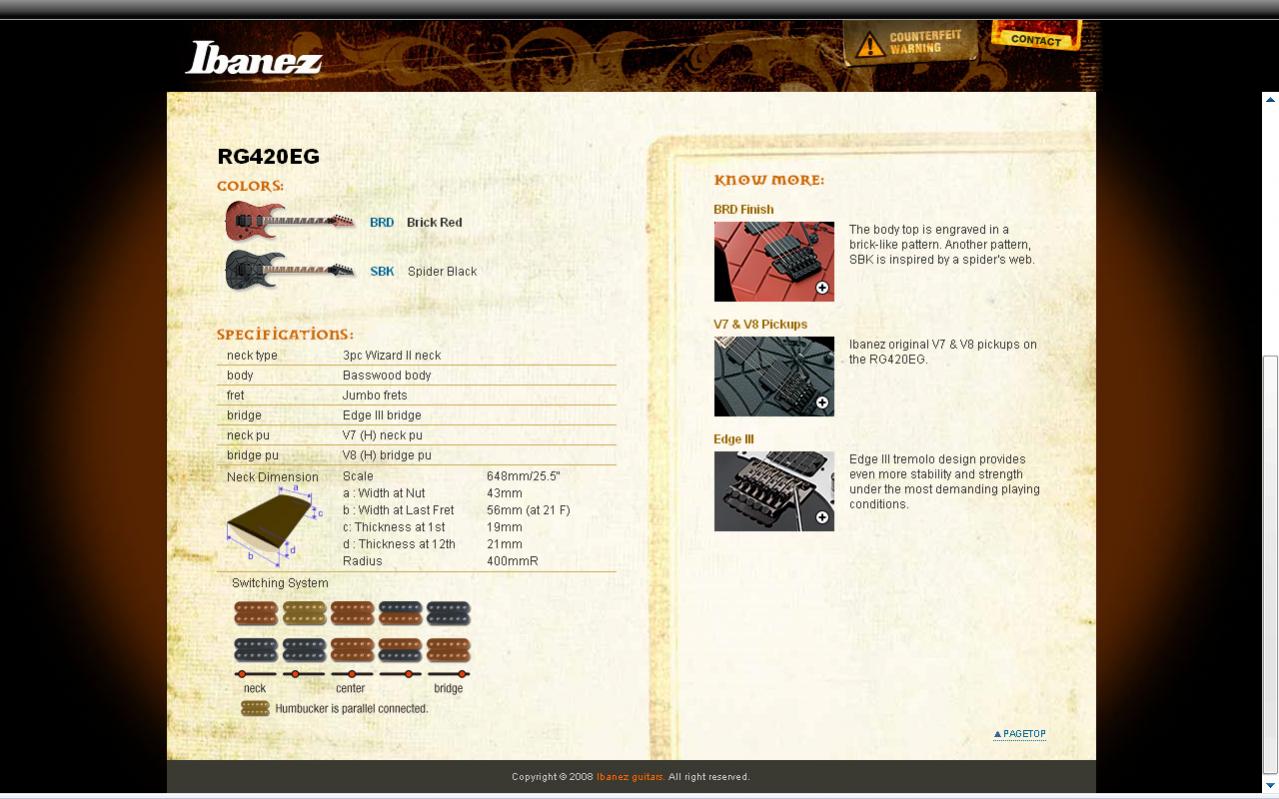1279x799 pixels.
Task: Enlarge the V7 & V8 Pickups photo
Action: (774, 377)
